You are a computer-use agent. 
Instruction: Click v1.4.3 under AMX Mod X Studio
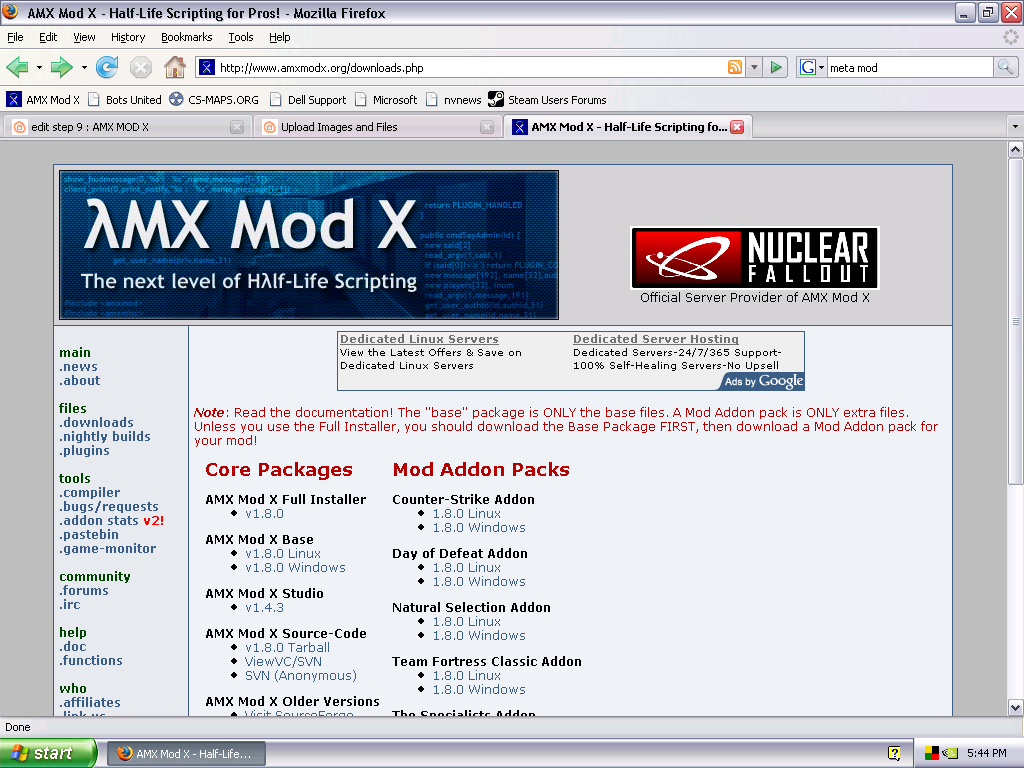[264, 607]
